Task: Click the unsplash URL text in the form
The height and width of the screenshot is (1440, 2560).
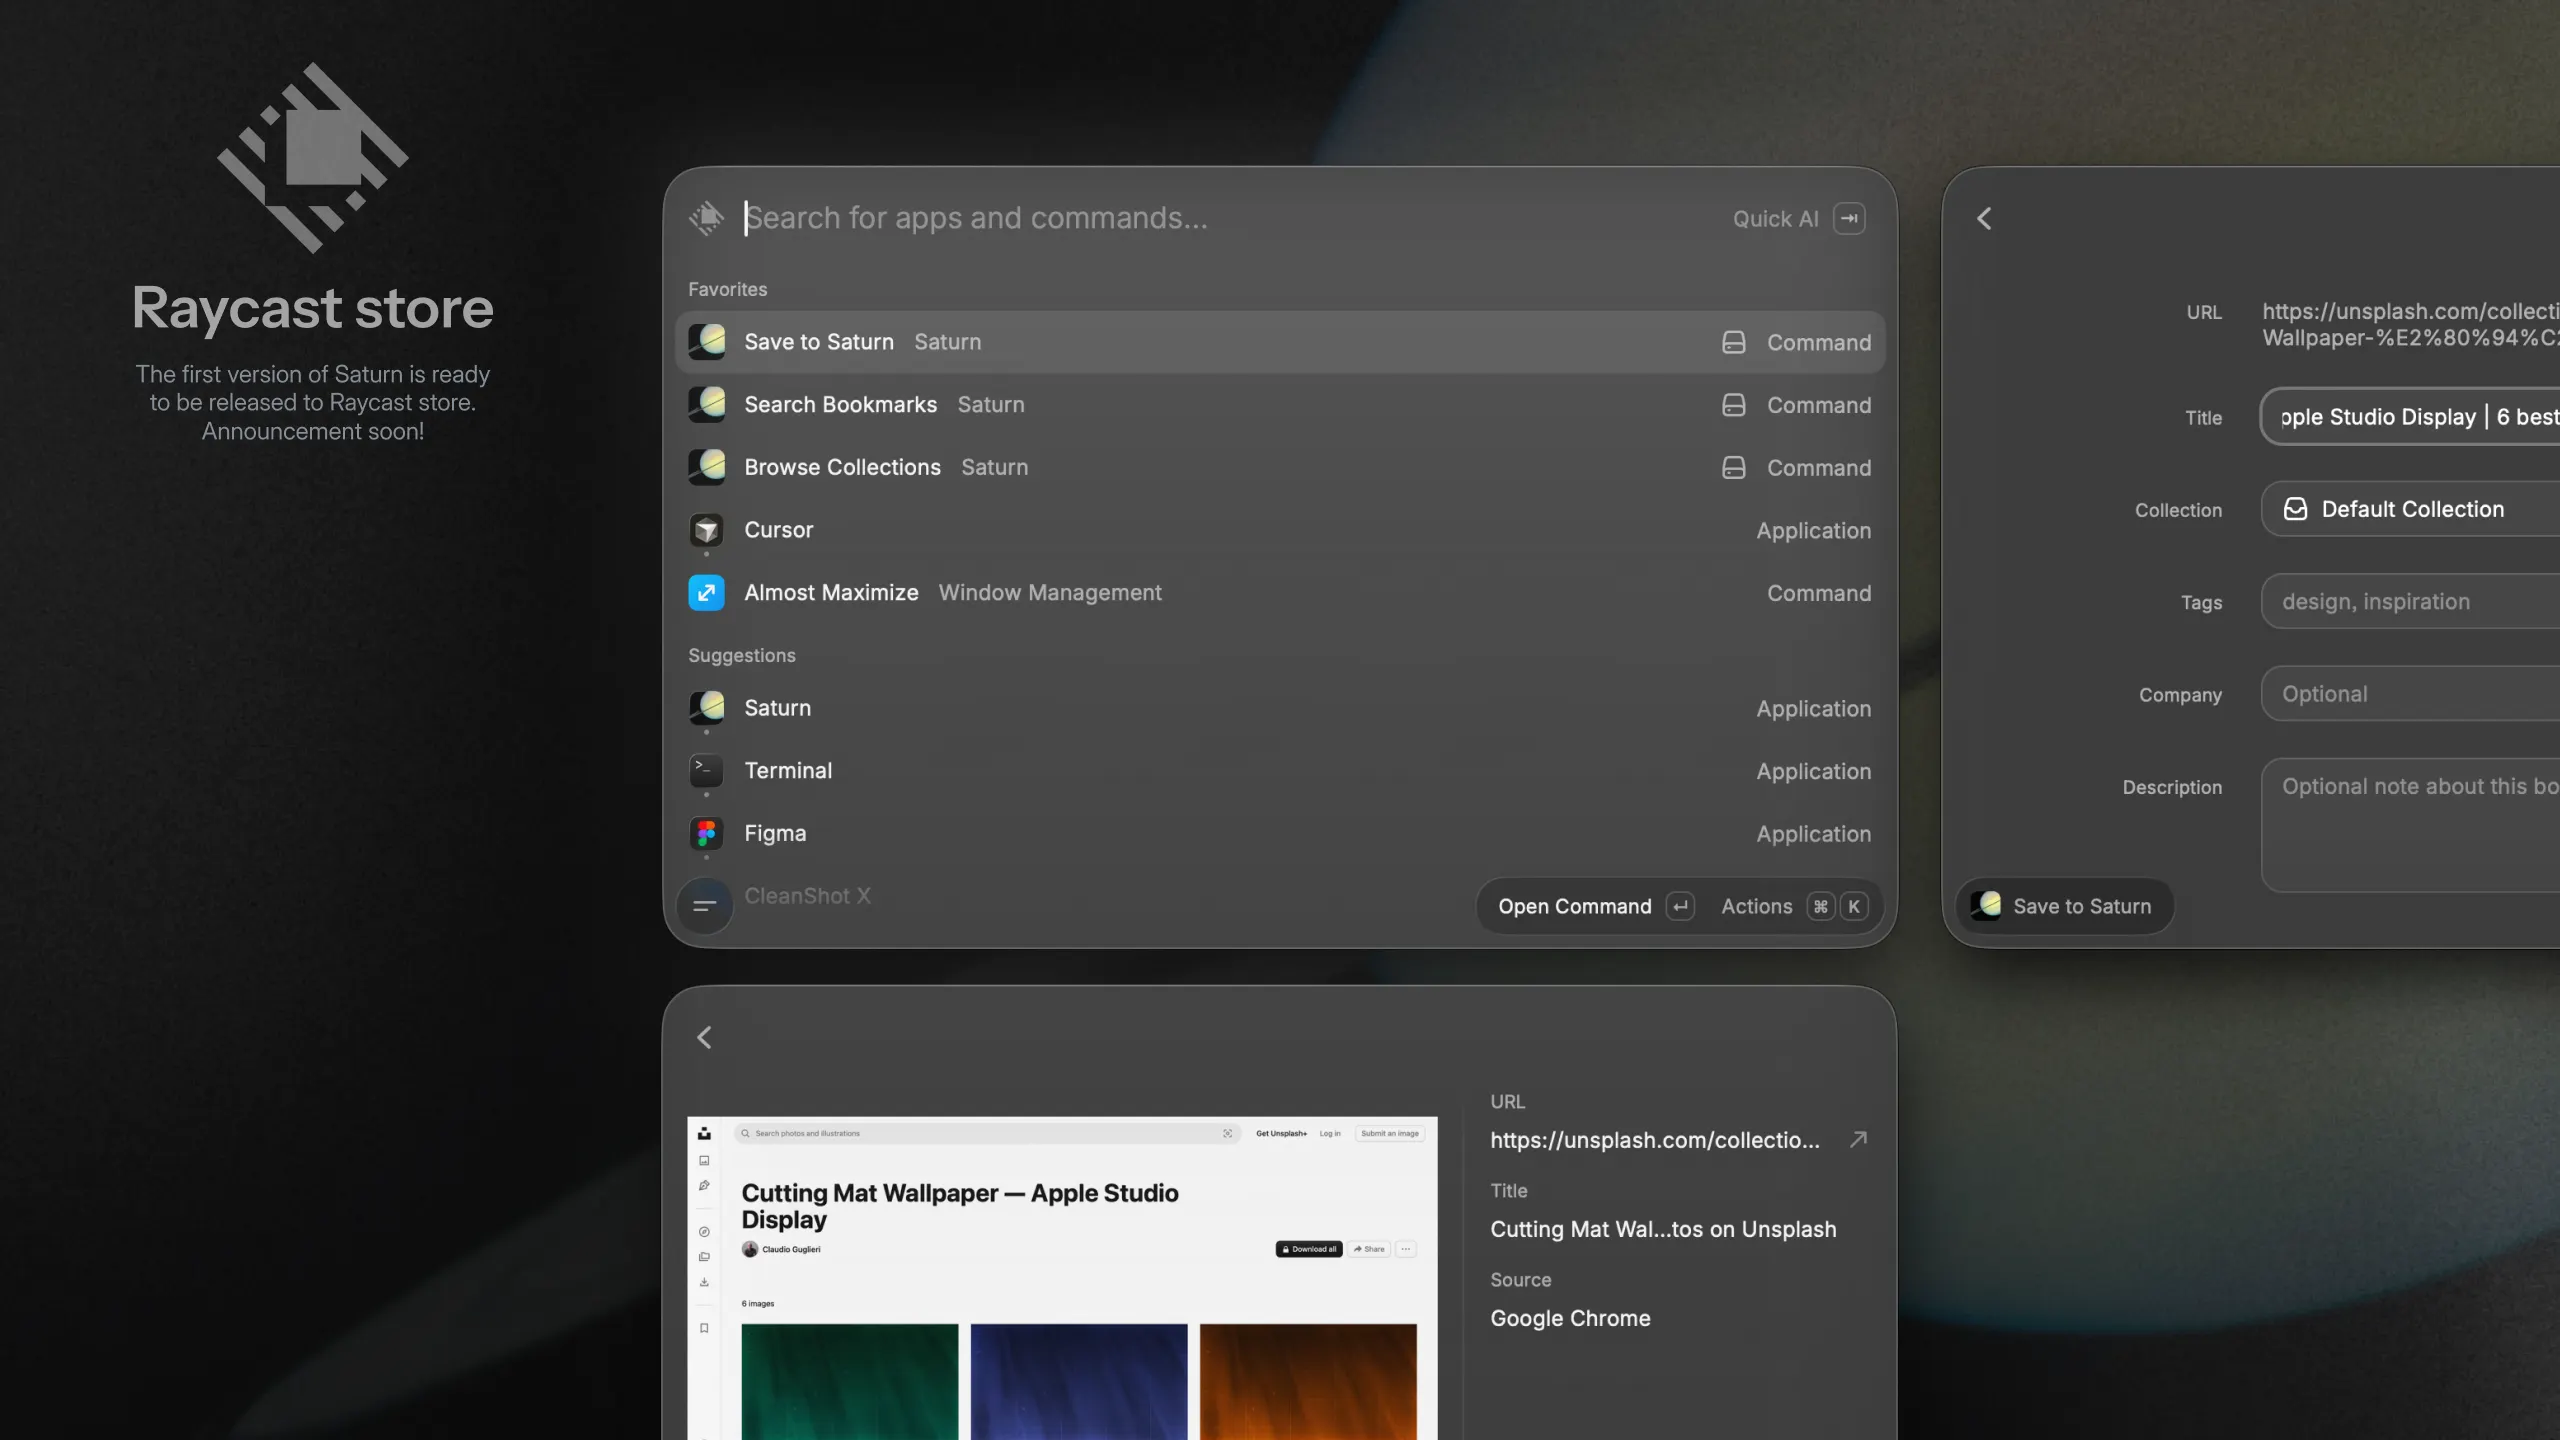Action: (2411, 325)
